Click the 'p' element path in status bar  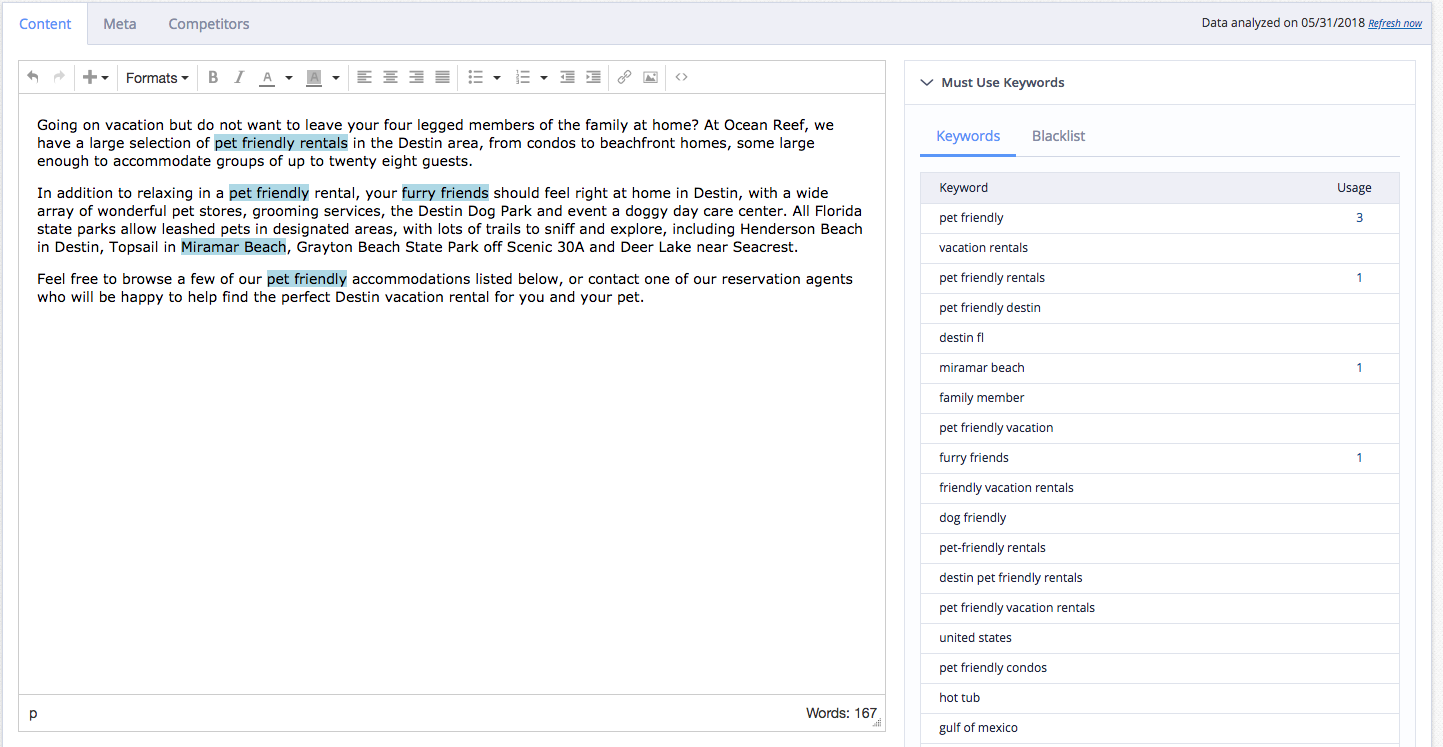(33, 713)
